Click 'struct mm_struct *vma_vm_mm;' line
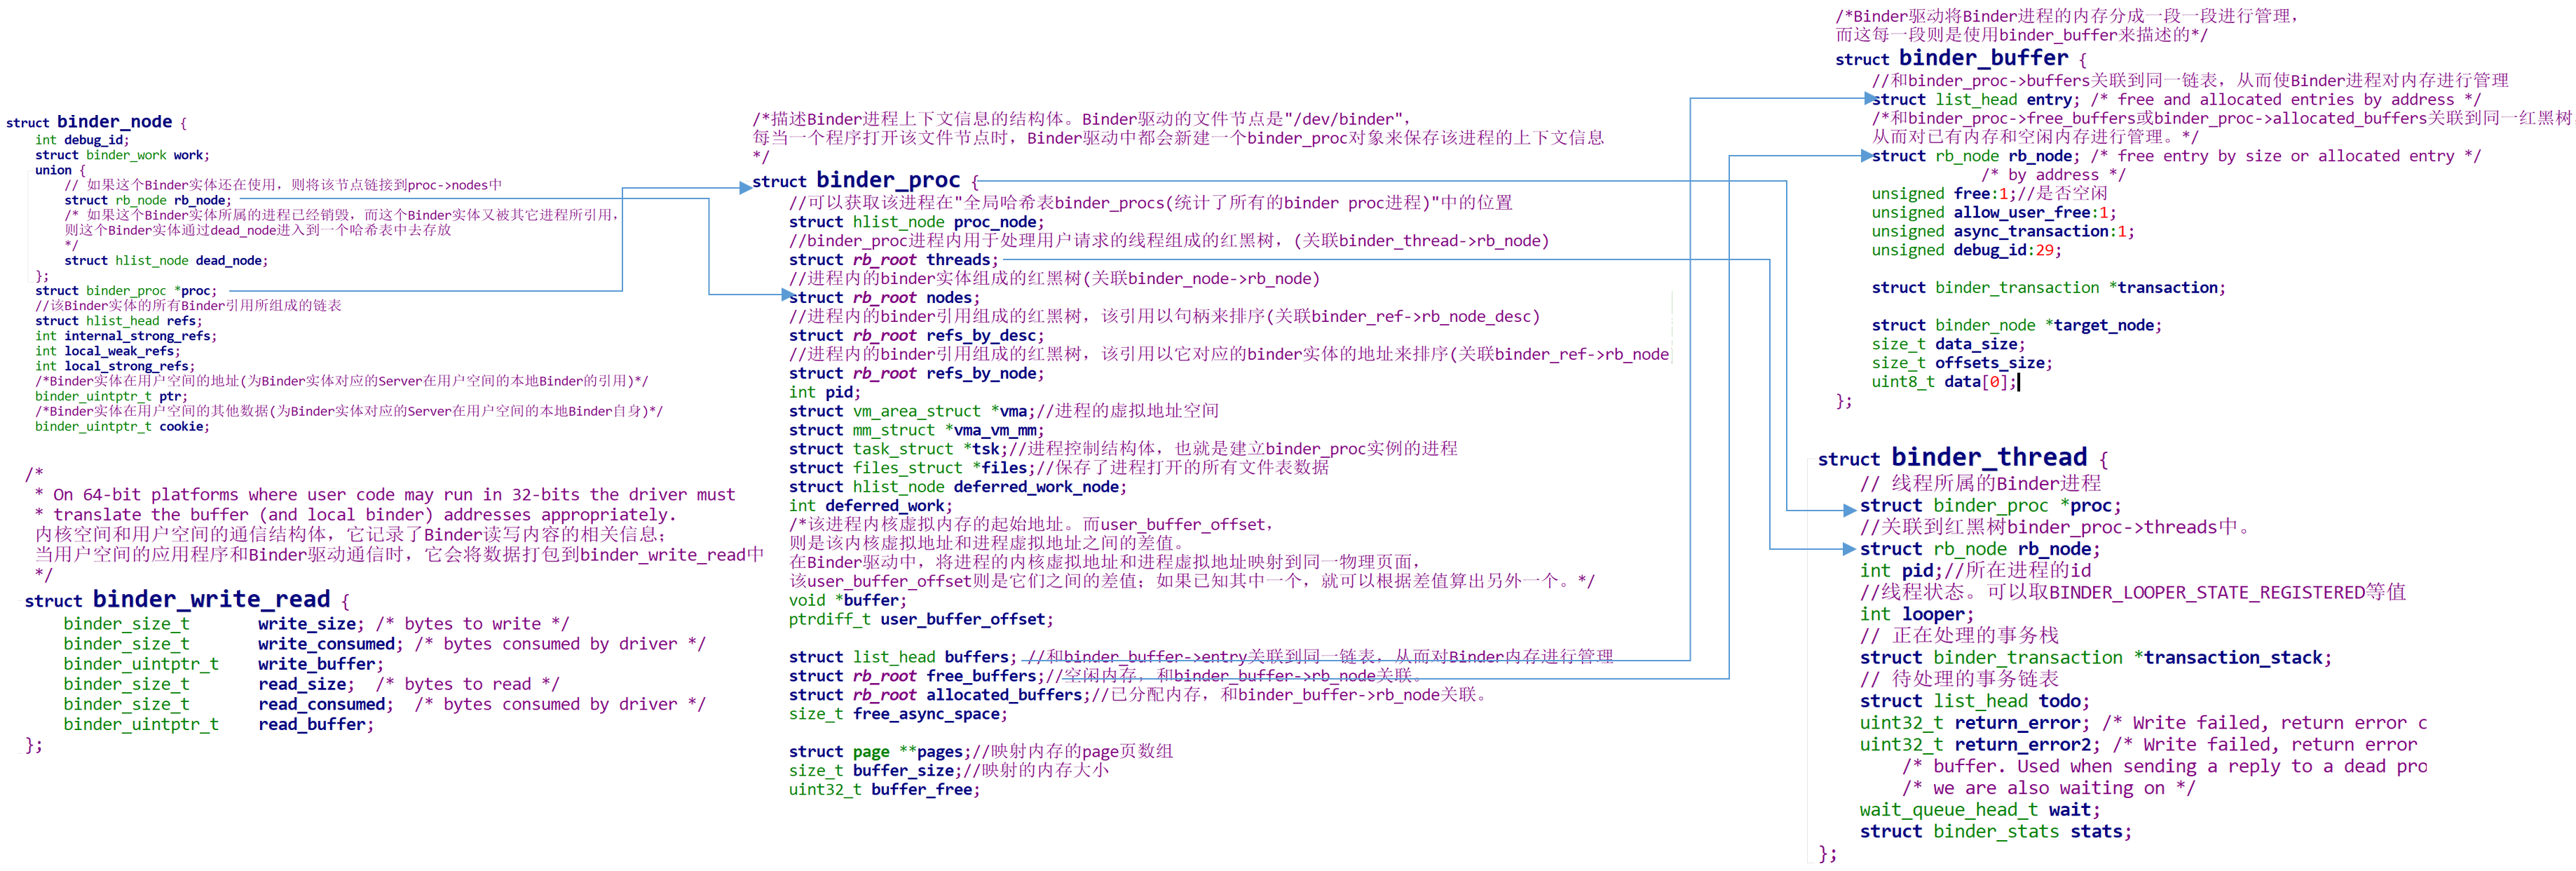The image size is (2576, 871). click(916, 430)
